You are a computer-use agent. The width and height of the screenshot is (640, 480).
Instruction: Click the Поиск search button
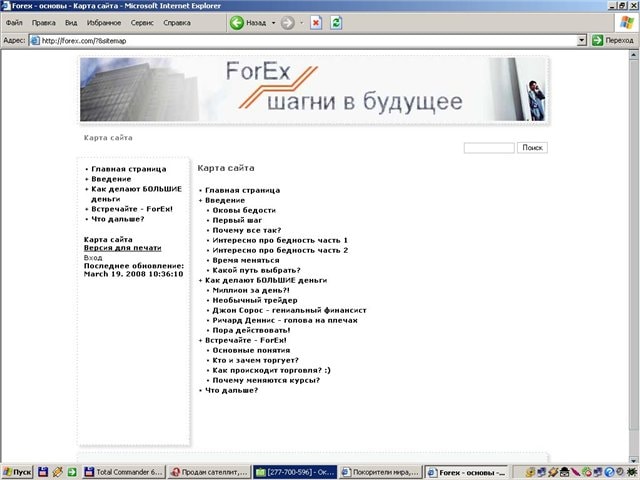532,148
